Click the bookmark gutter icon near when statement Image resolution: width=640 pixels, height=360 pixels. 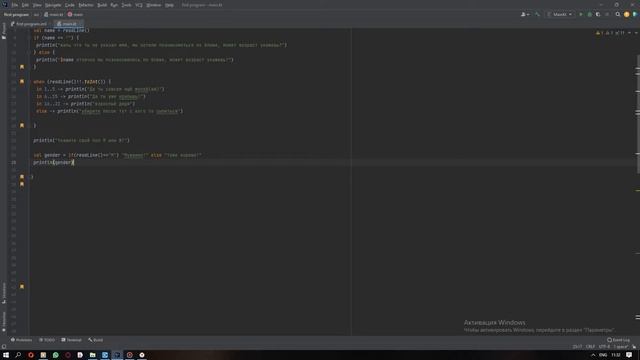(22, 82)
